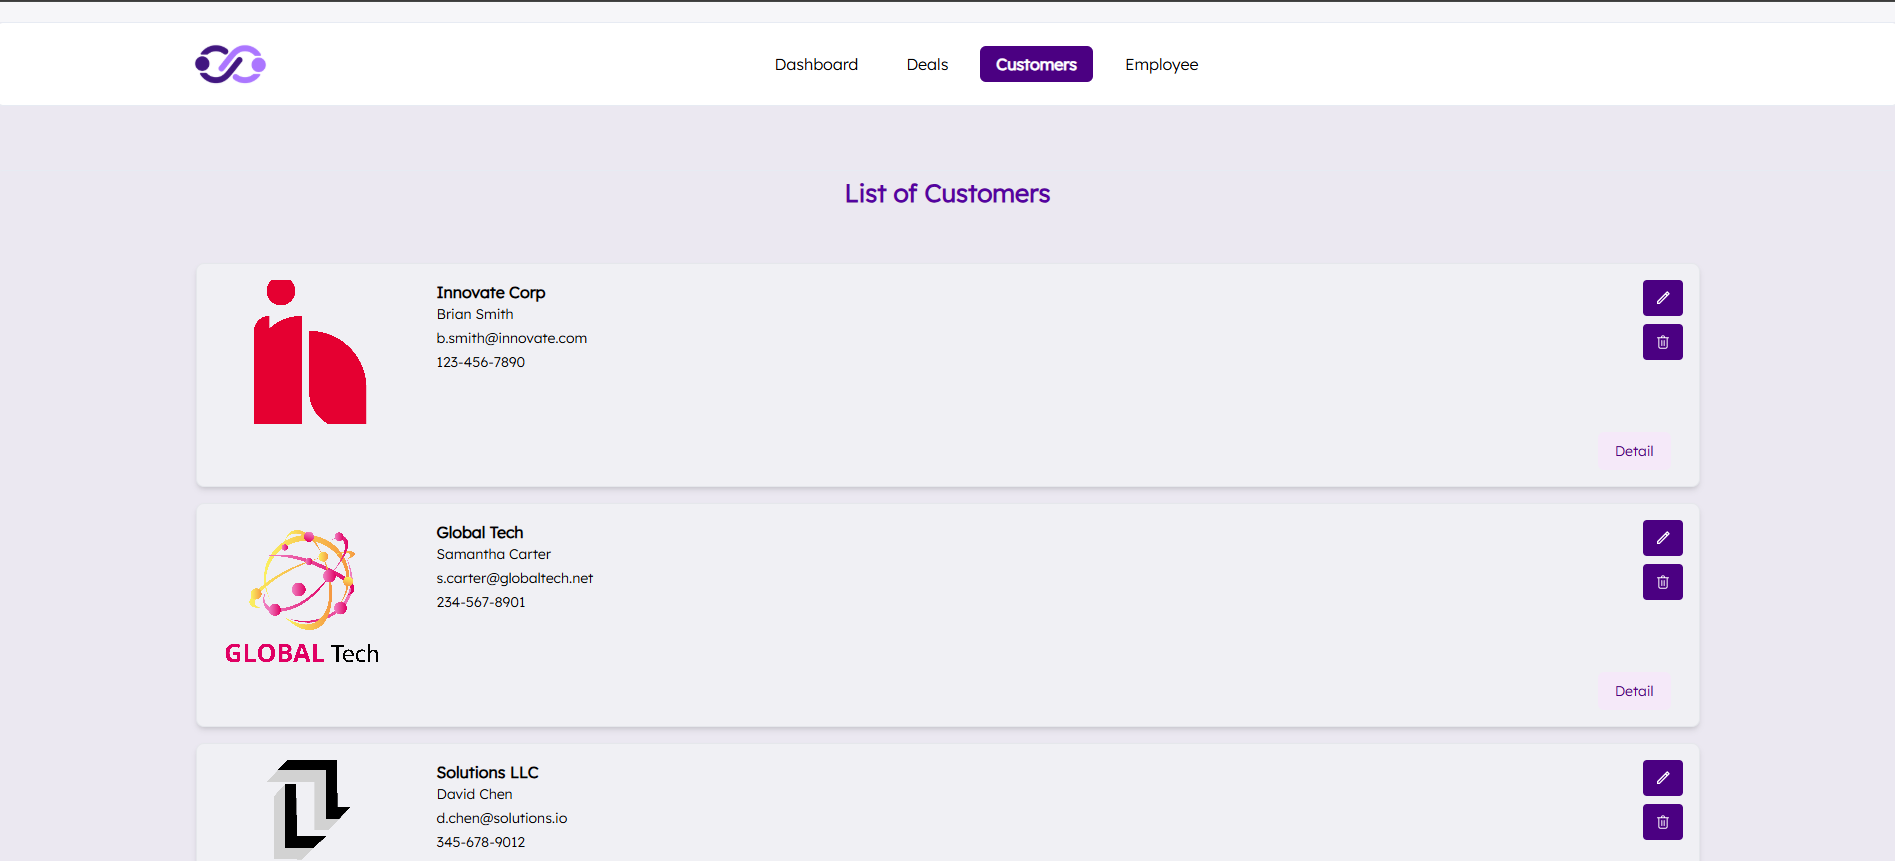1895x861 pixels.
Task: Open the Deals section
Action: click(927, 64)
